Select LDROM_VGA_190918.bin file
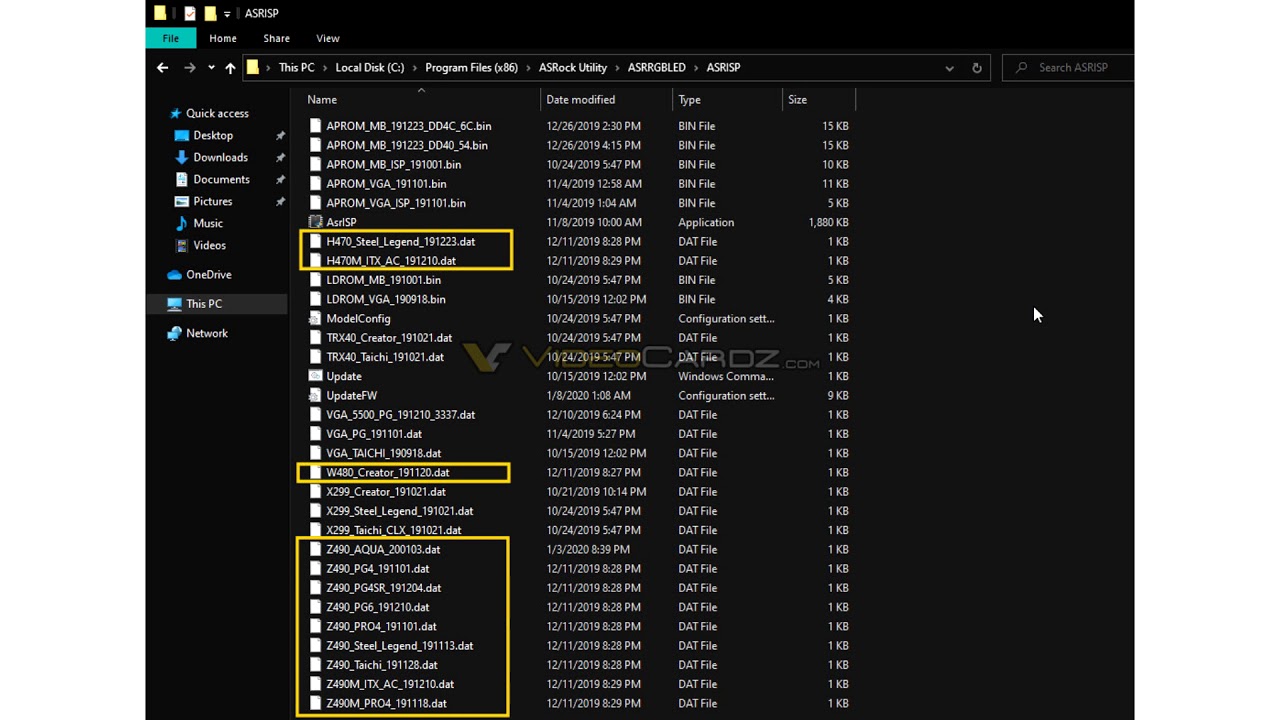This screenshot has width=1280, height=720. coord(386,299)
